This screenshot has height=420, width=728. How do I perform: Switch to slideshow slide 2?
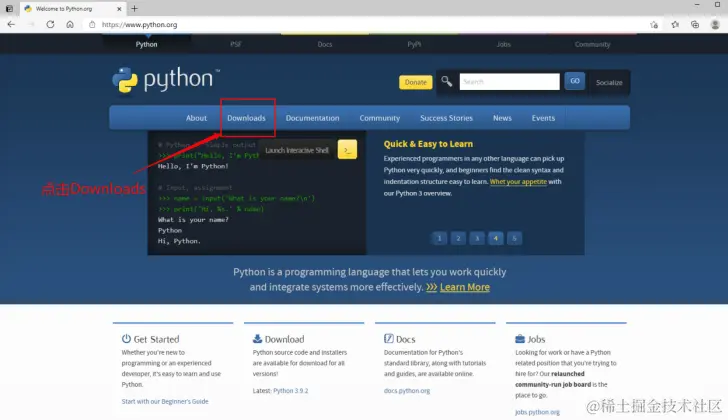pos(458,238)
